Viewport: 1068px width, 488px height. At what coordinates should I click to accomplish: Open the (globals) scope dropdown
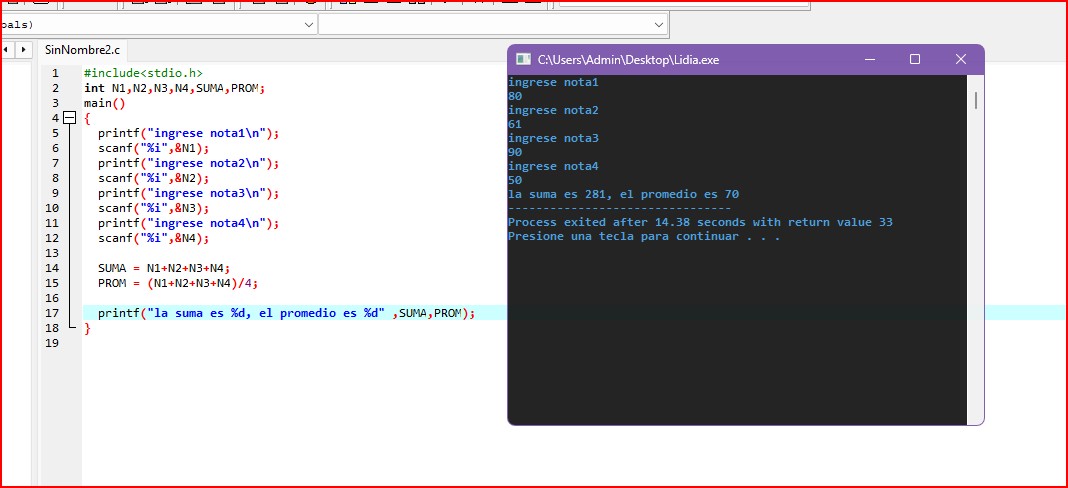click(x=308, y=24)
